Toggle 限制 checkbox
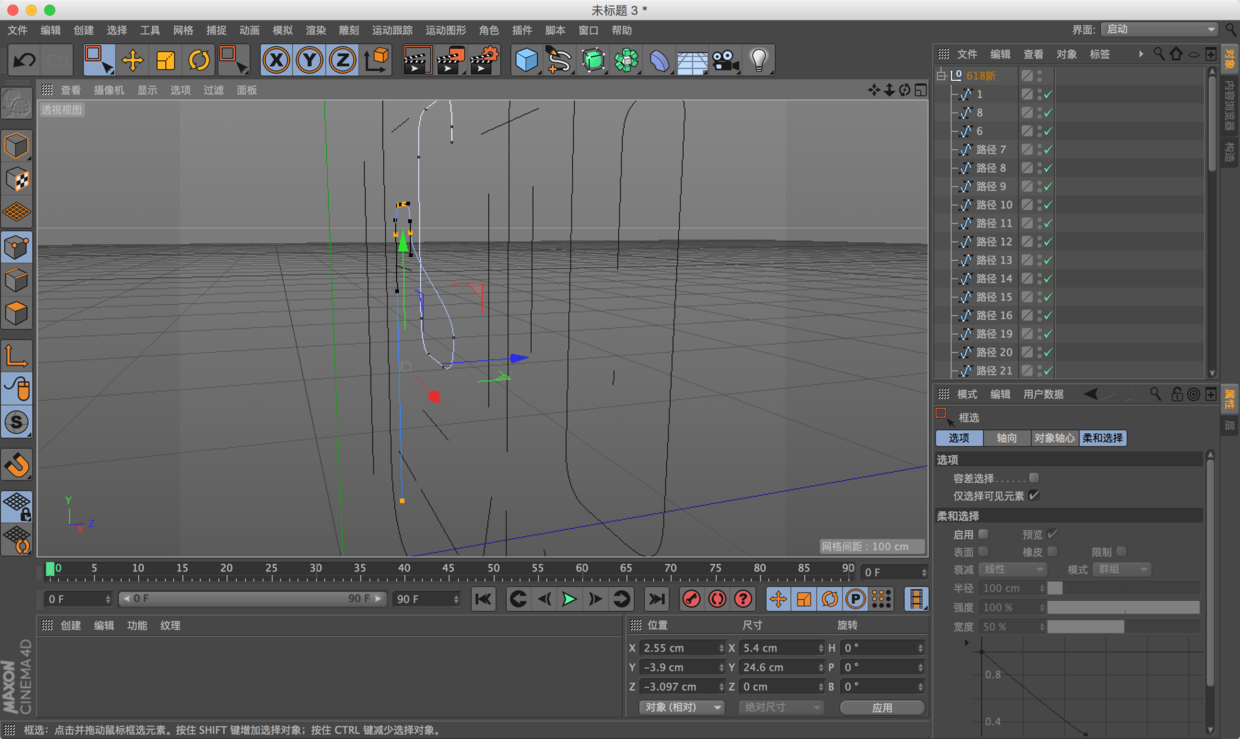This screenshot has width=1240, height=739. 1121,551
